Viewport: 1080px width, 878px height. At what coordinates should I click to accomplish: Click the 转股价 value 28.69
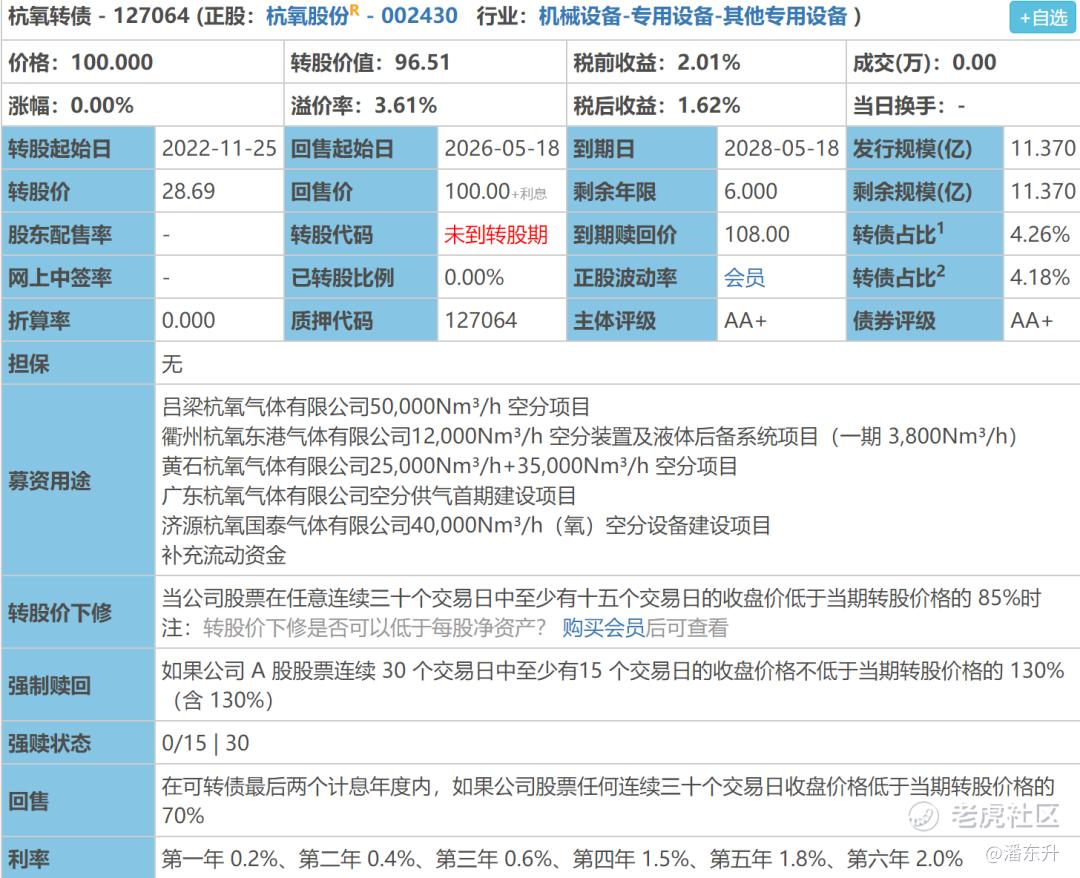(x=188, y=191)
